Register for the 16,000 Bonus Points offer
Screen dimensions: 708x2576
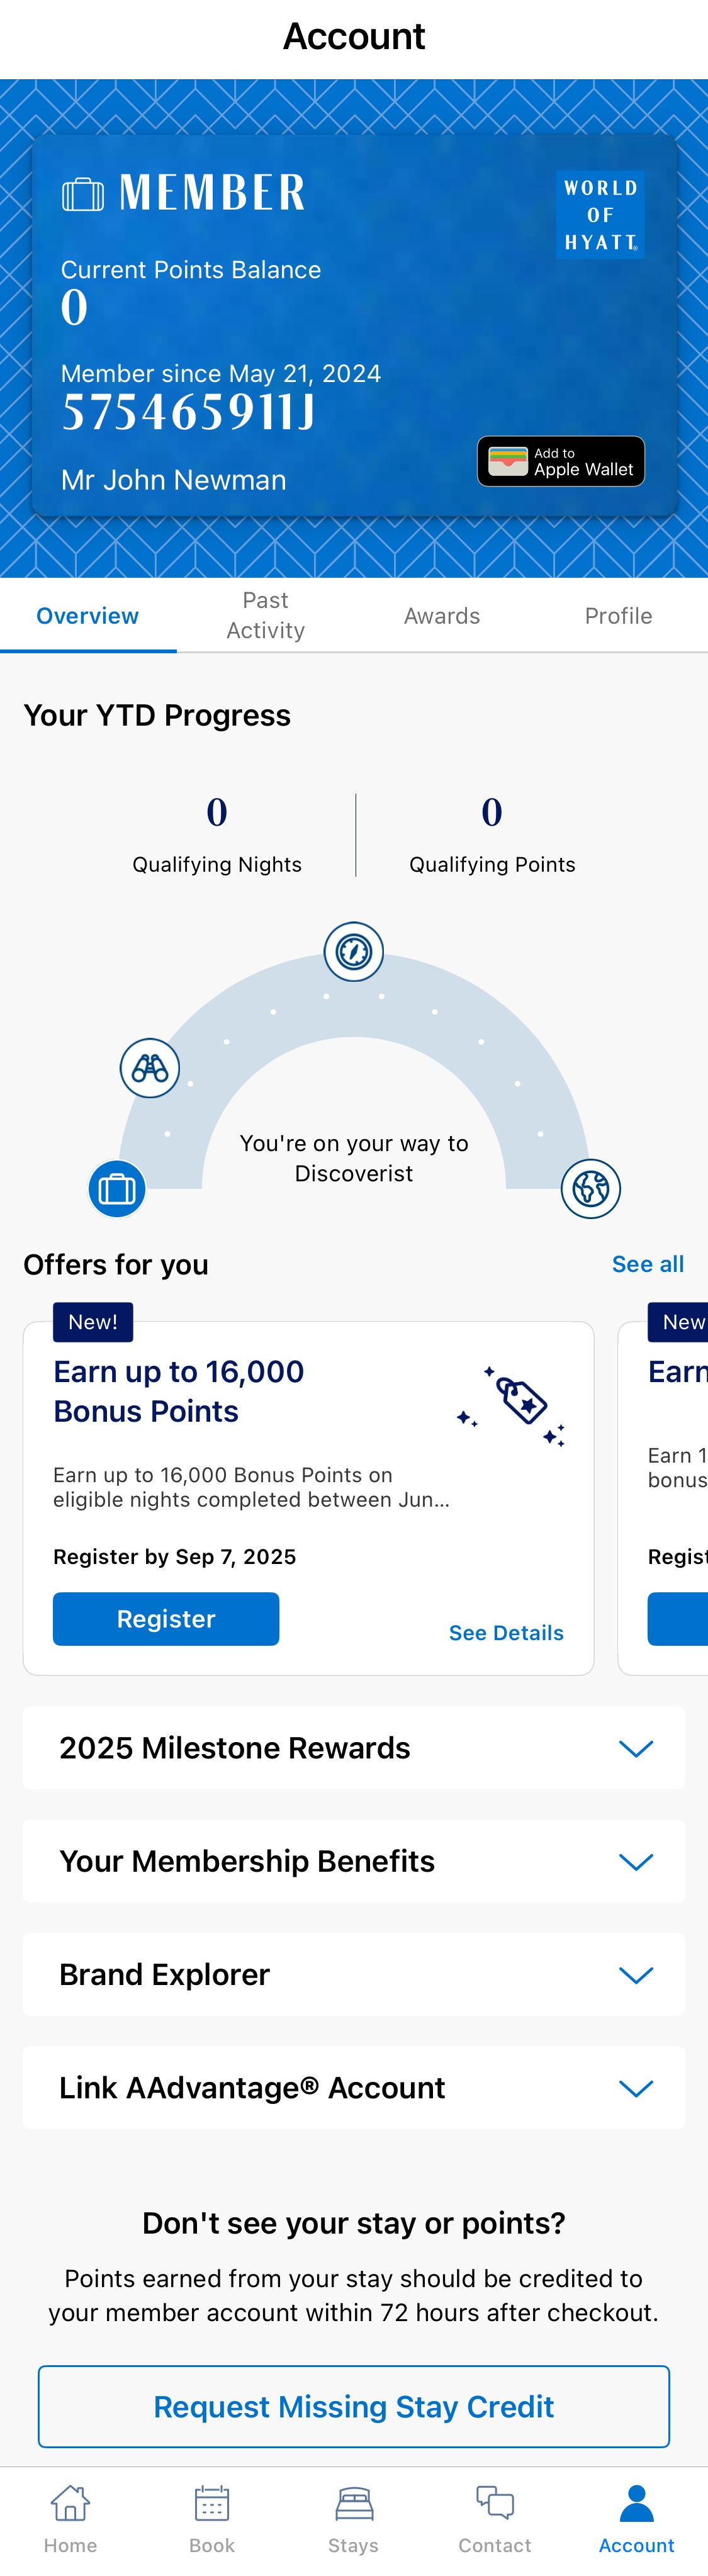(165, 1618)
